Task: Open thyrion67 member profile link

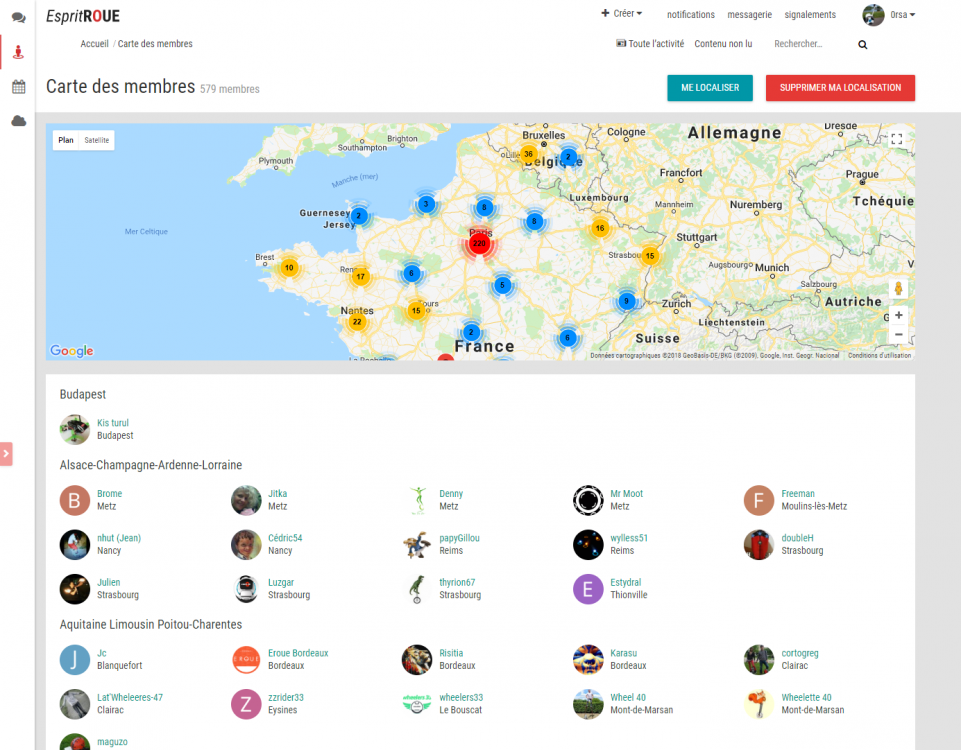Action: 457,582
